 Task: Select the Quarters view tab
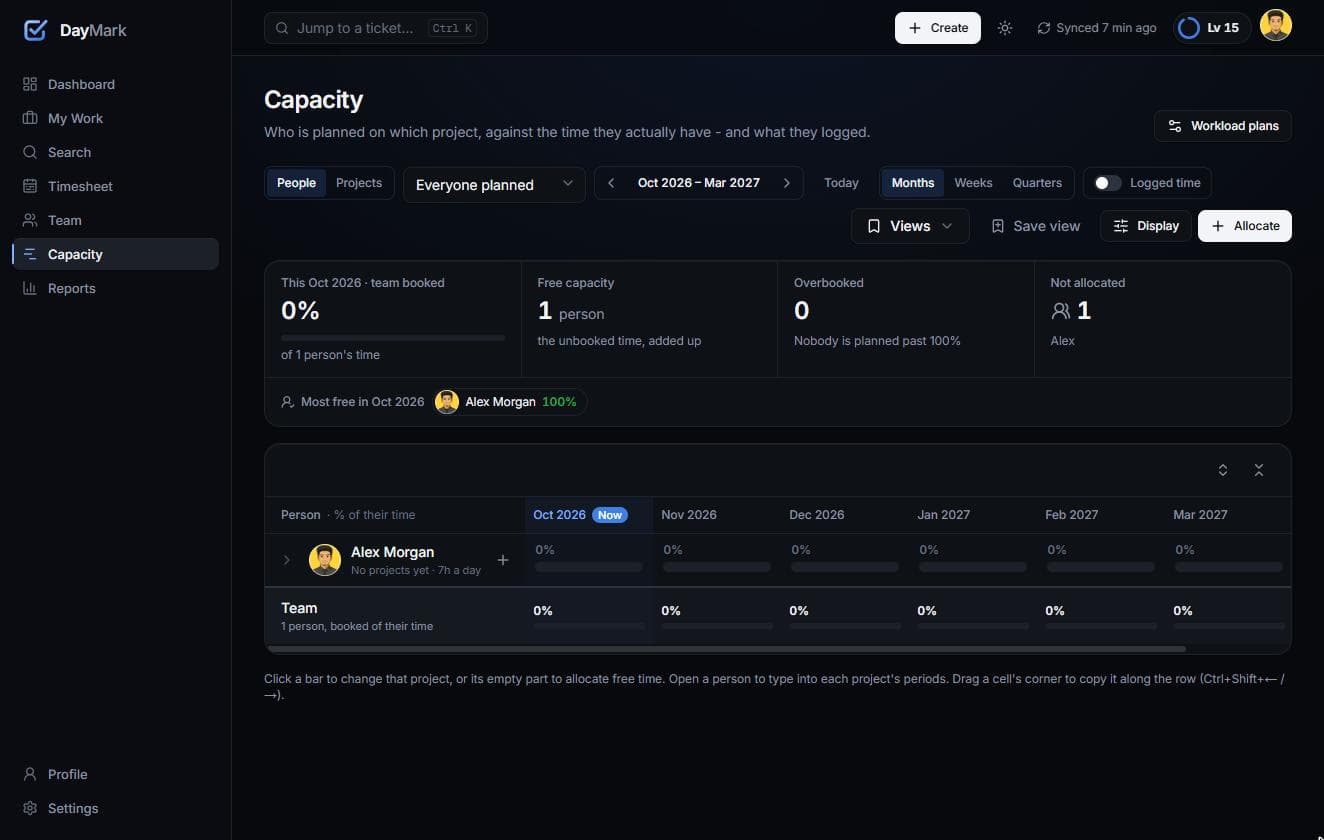[1037, 183]
